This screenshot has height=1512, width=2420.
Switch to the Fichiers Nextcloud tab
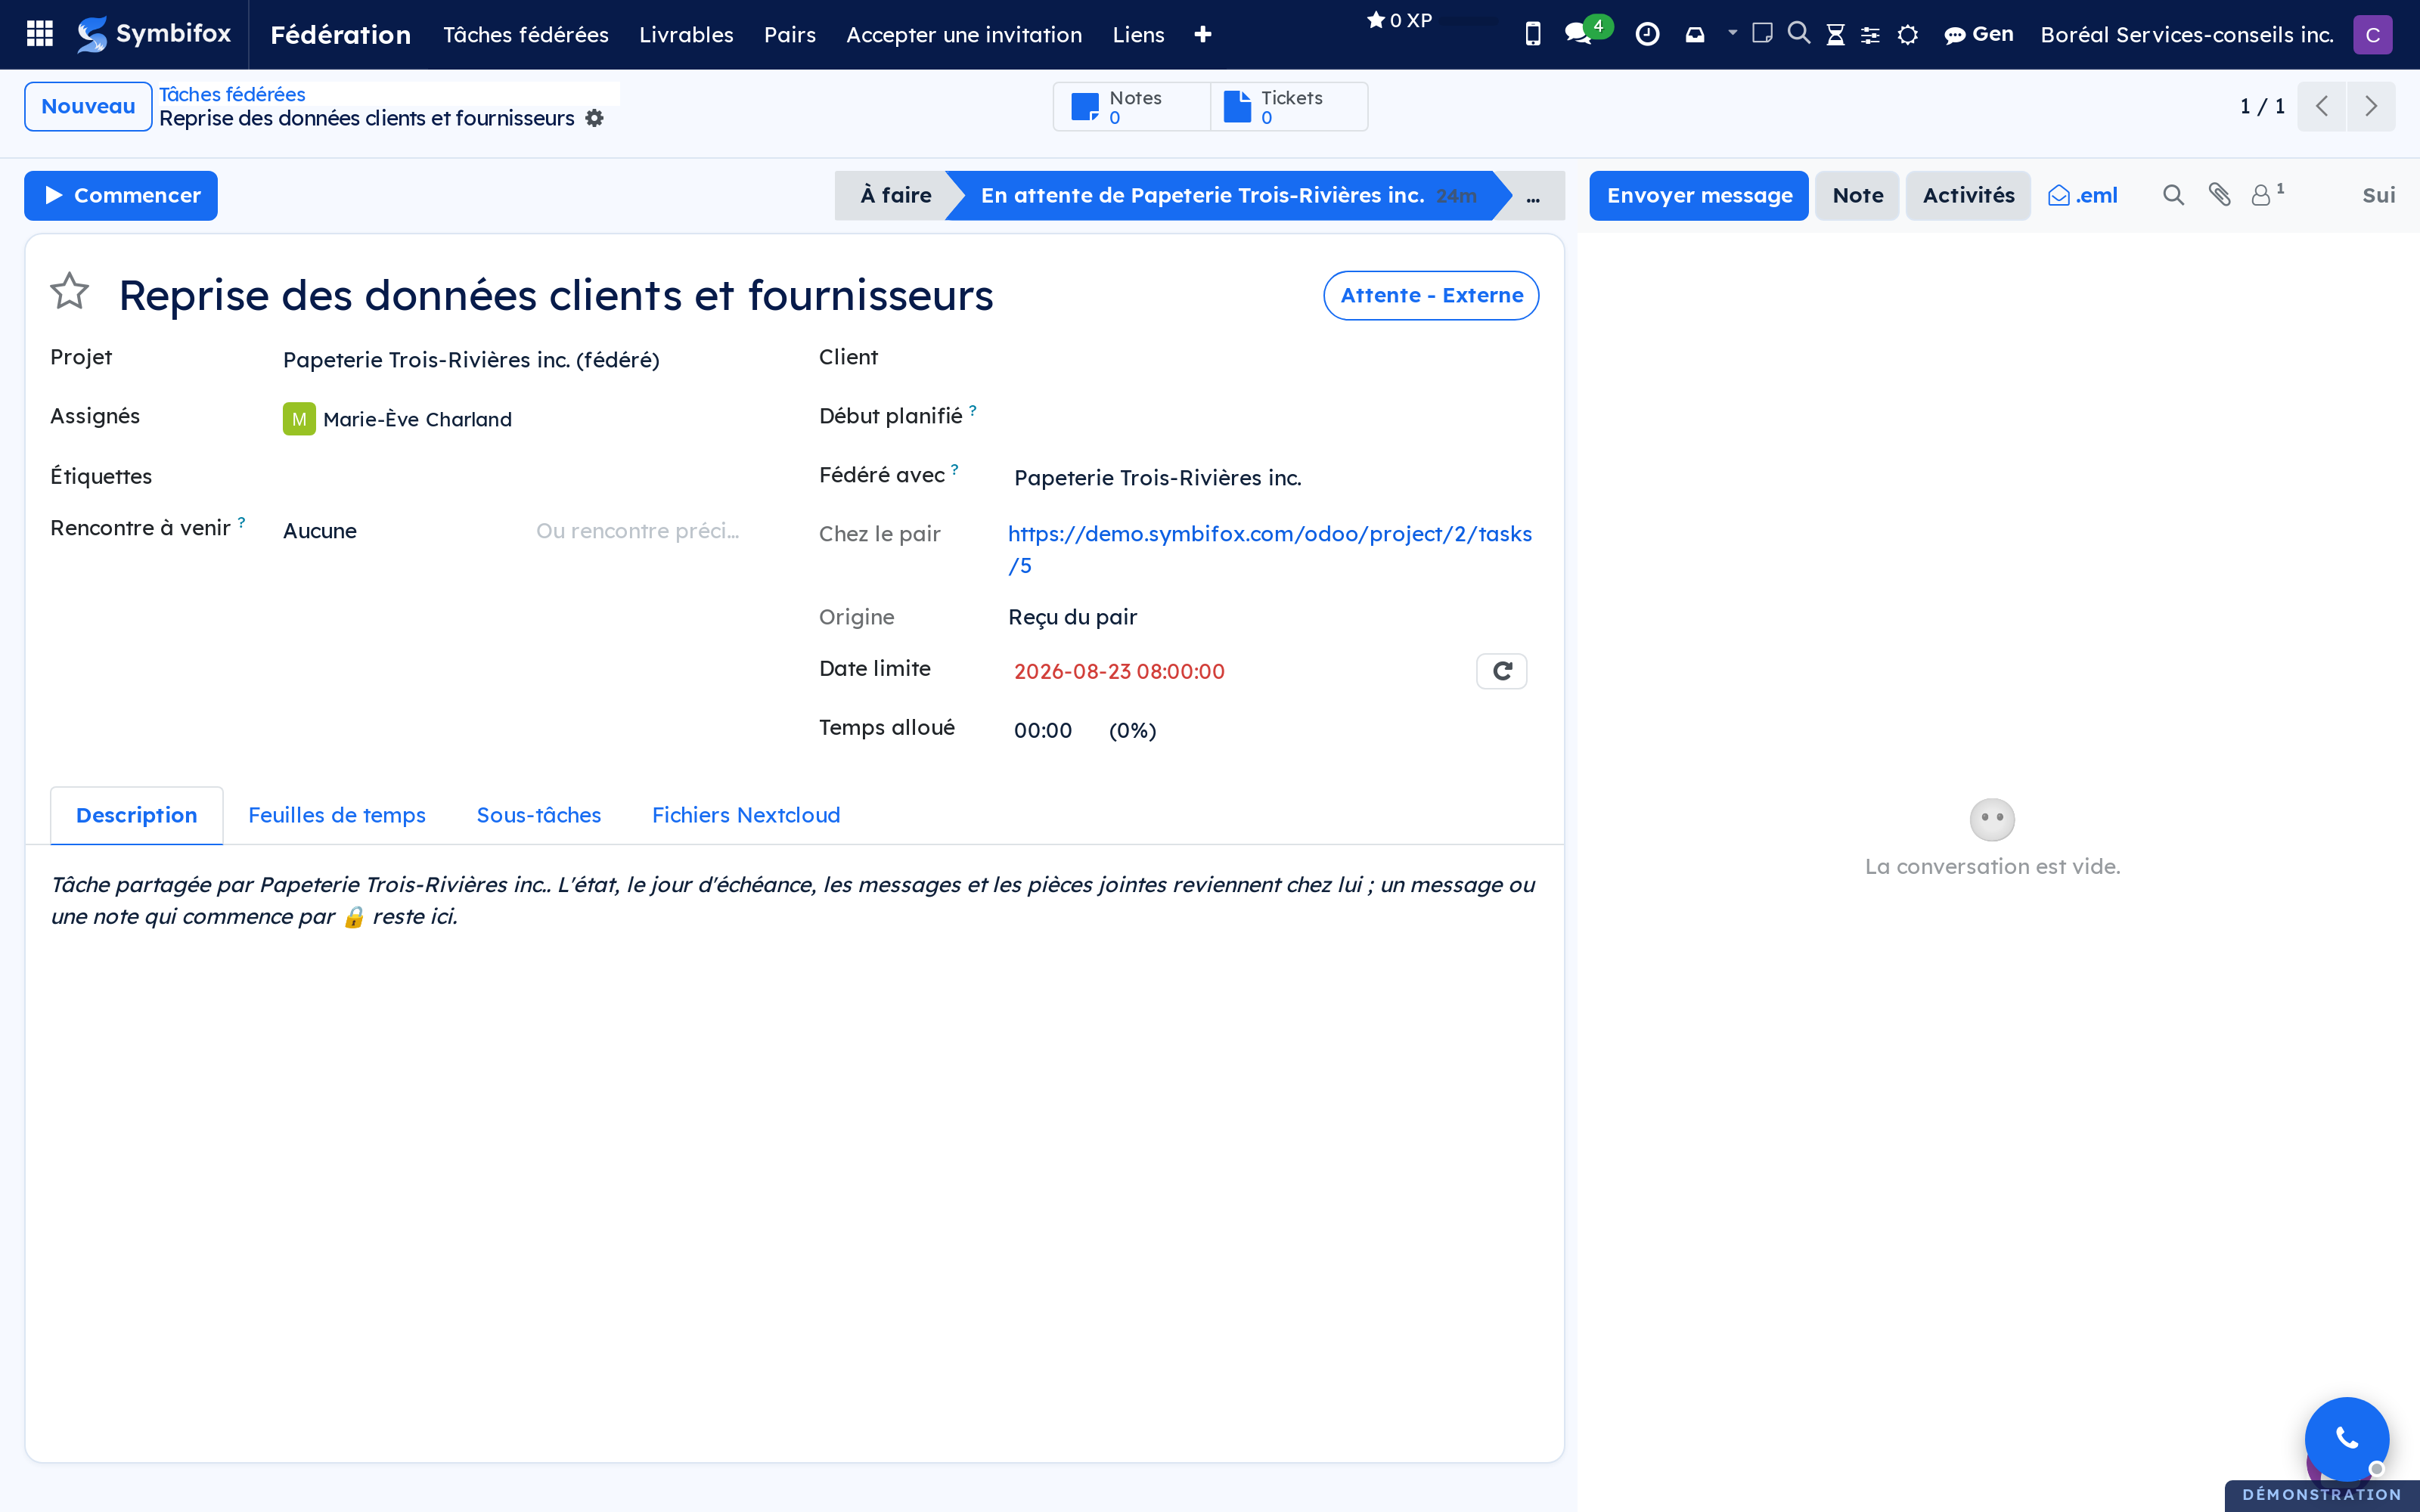click(x=746, y=815)
